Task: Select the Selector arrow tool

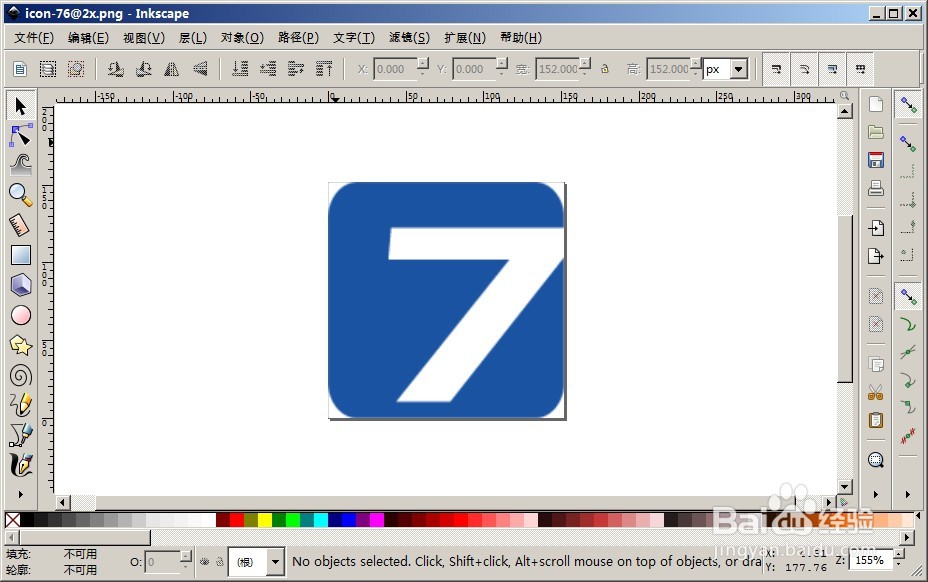Action: (21, 107)
